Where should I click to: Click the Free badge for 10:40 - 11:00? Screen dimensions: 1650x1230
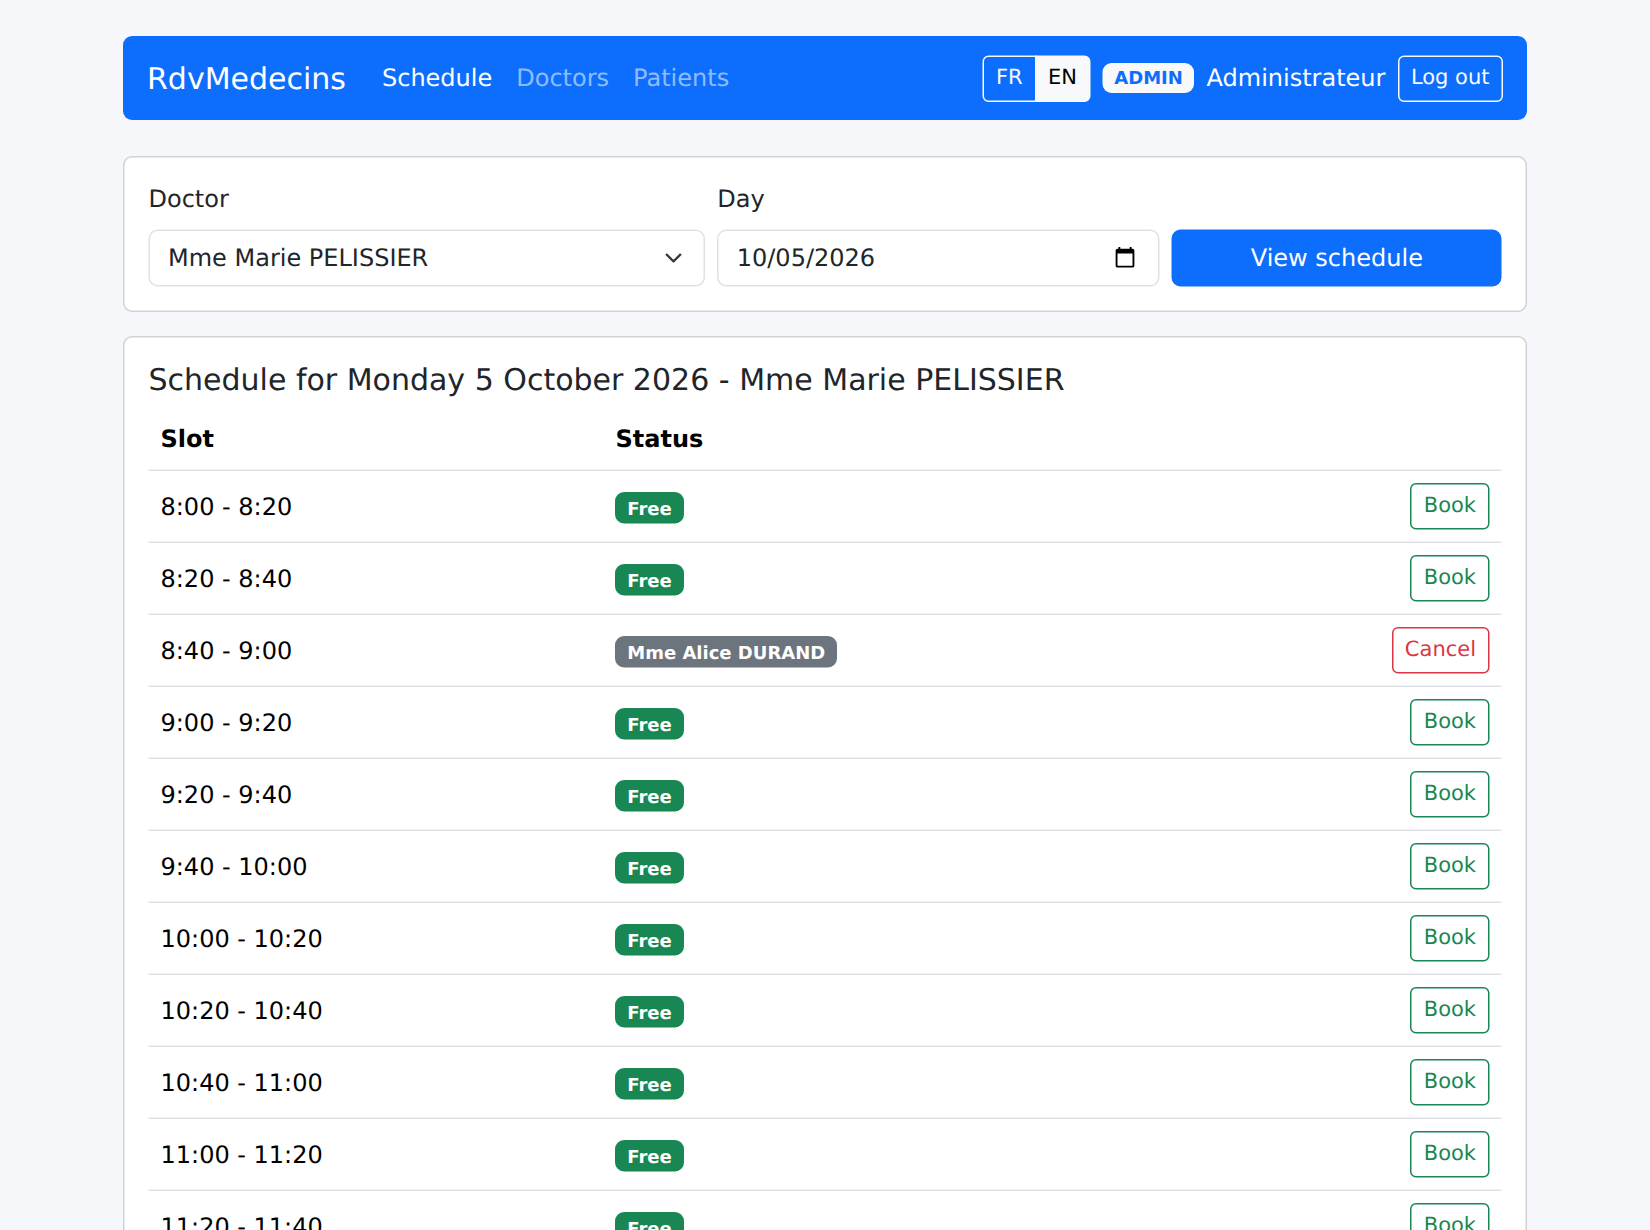(x=649, y=1084)
